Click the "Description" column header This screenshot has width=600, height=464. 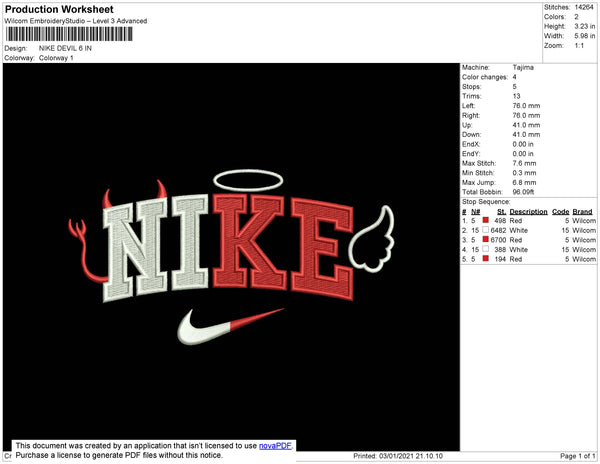(528, 212)
